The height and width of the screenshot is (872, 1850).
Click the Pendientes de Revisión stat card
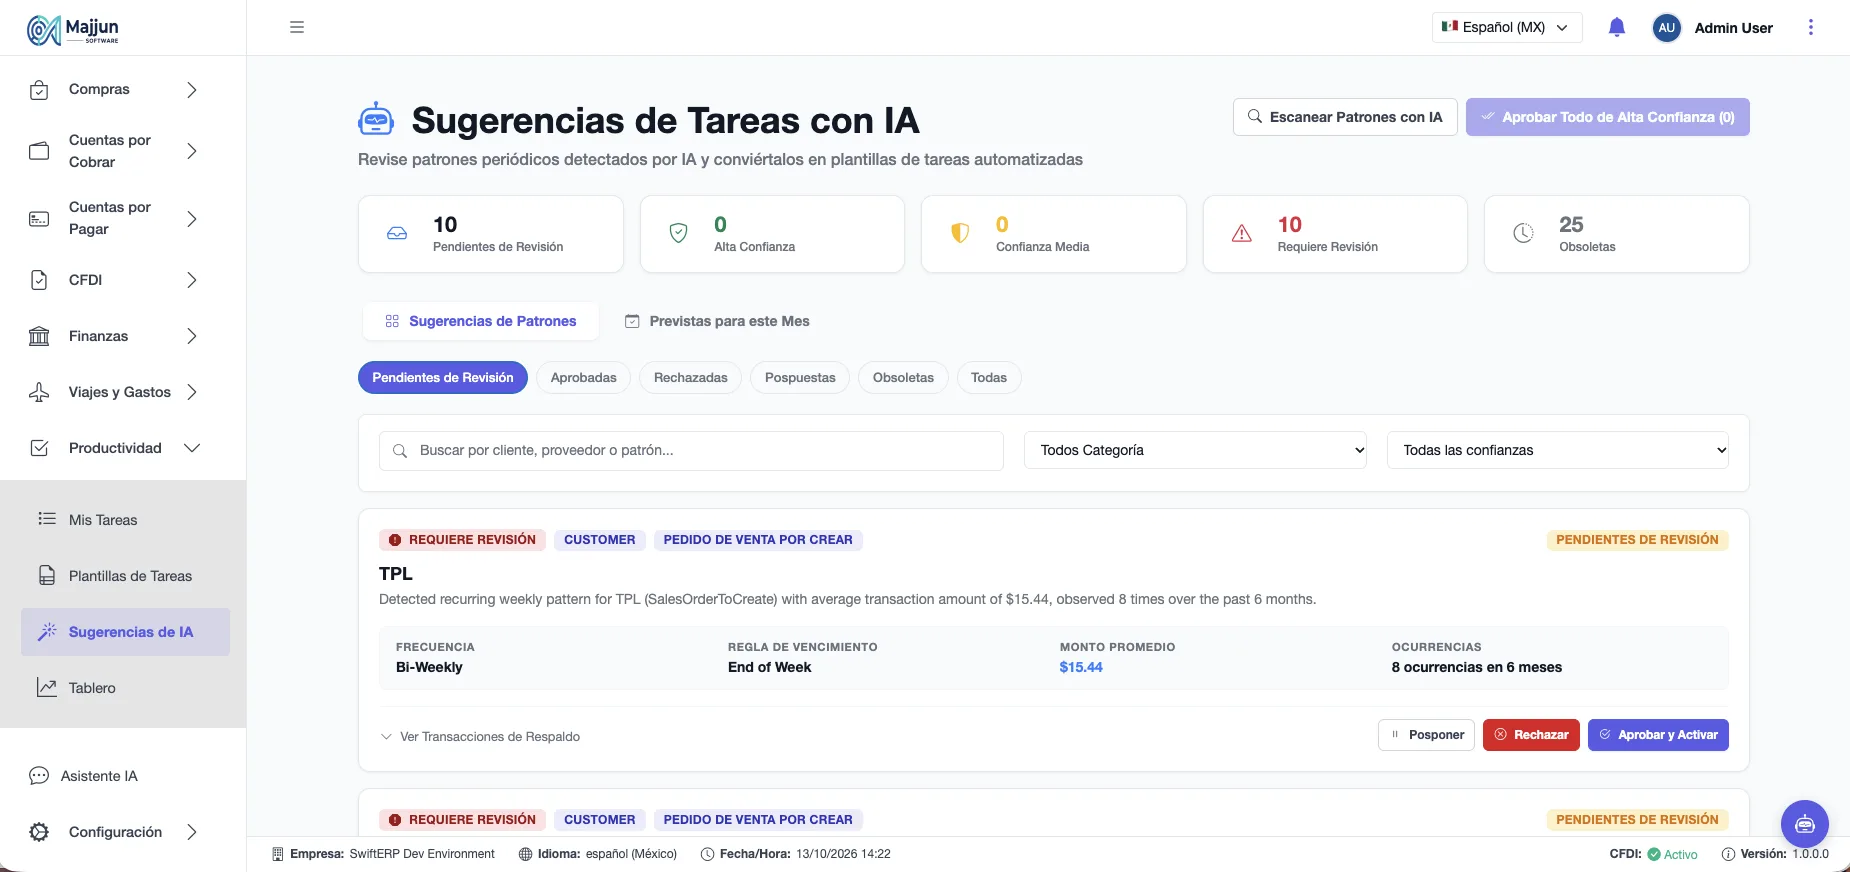(x=491, y=234)
